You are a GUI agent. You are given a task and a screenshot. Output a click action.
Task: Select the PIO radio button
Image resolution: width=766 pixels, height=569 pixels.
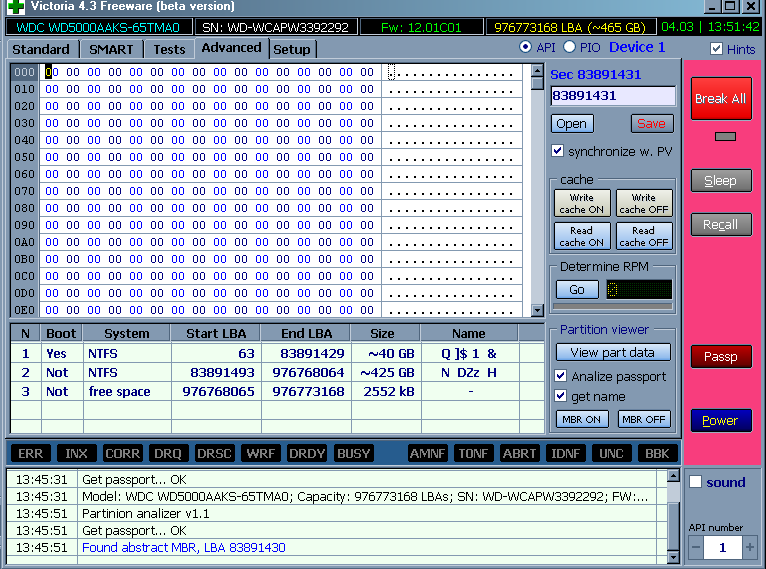(x=569, y=47)
